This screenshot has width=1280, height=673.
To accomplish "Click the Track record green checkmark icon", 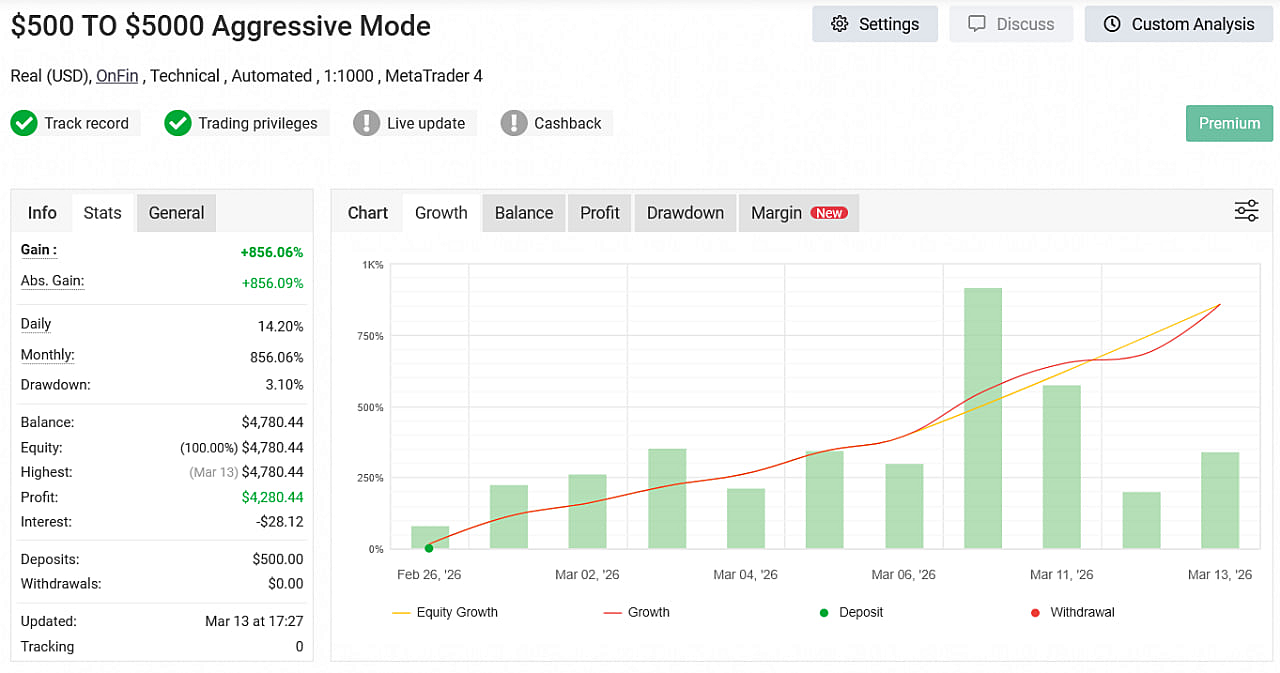I will click(24, 123).
